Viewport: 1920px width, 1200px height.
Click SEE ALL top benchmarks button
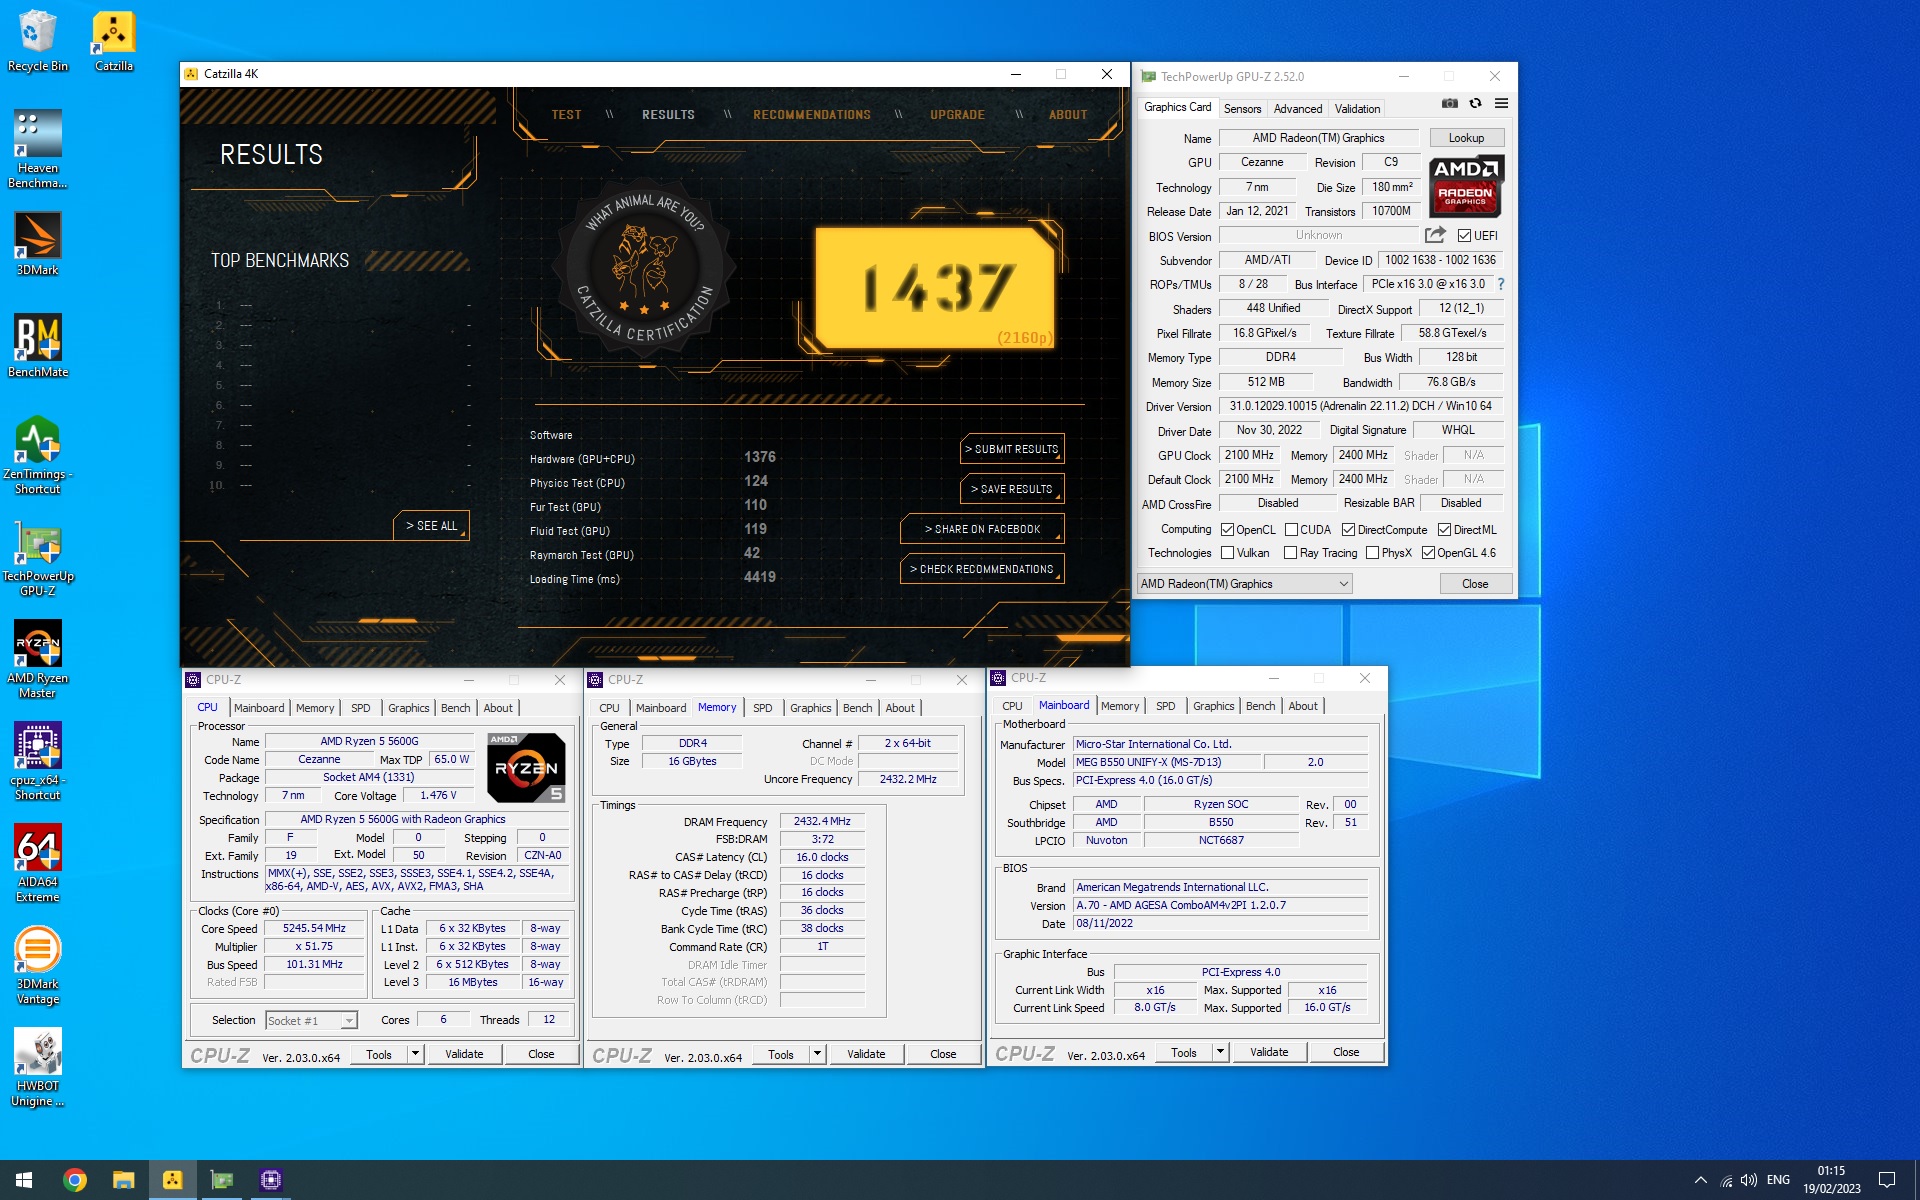click(x=431, y=526)
